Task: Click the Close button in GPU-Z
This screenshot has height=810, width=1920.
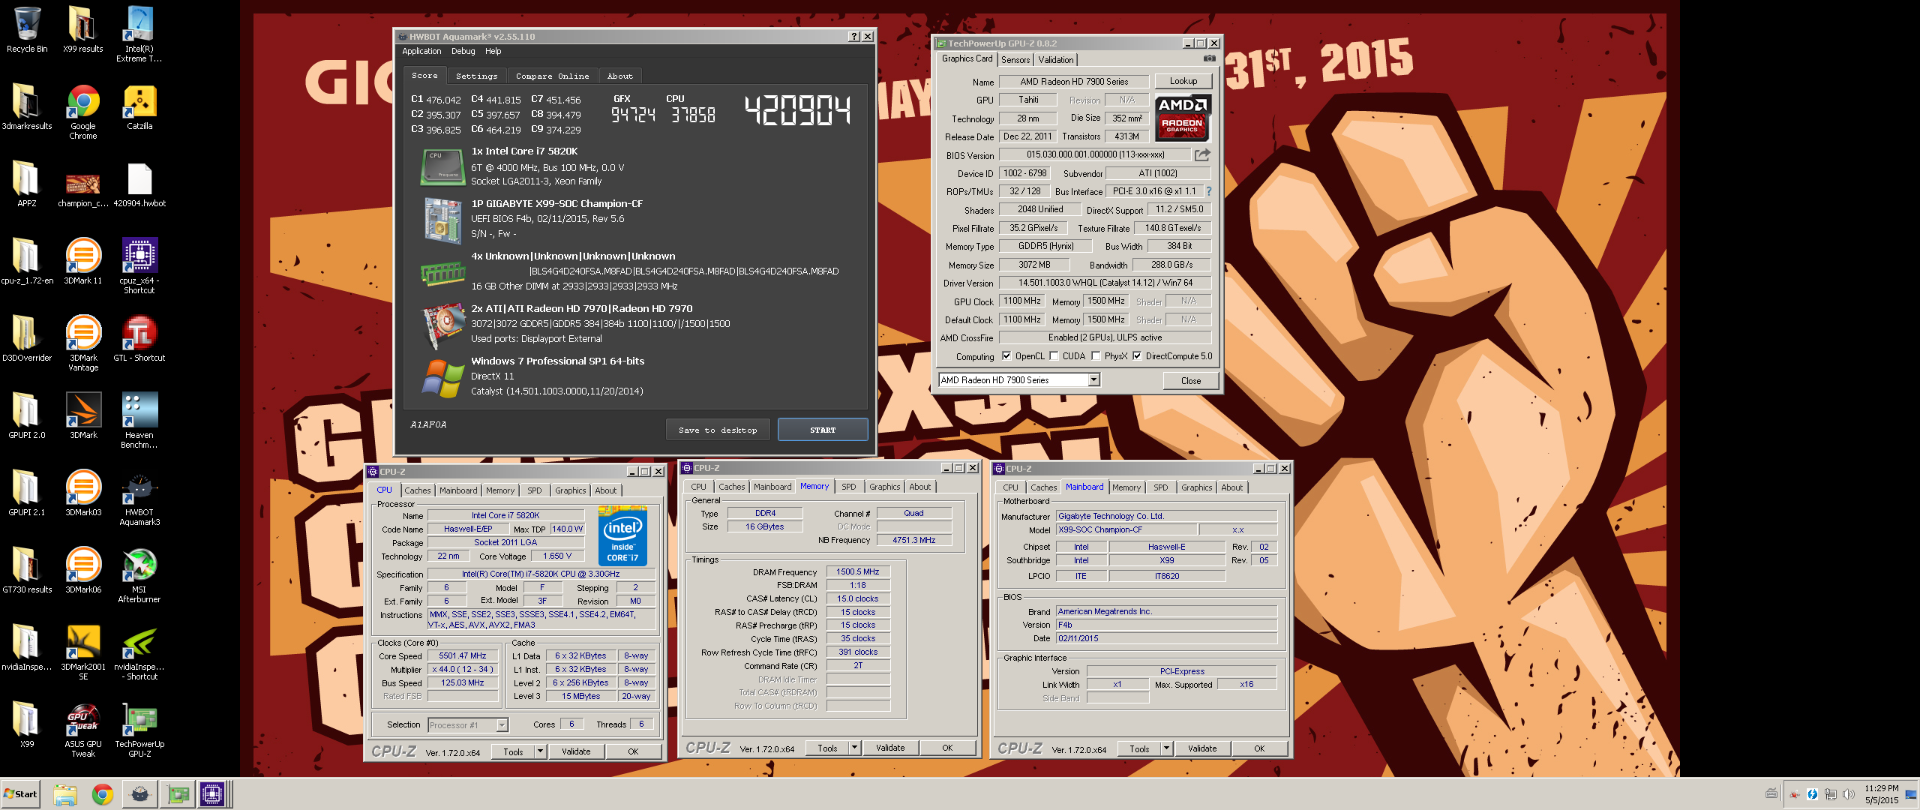Action: (1190, 381)
